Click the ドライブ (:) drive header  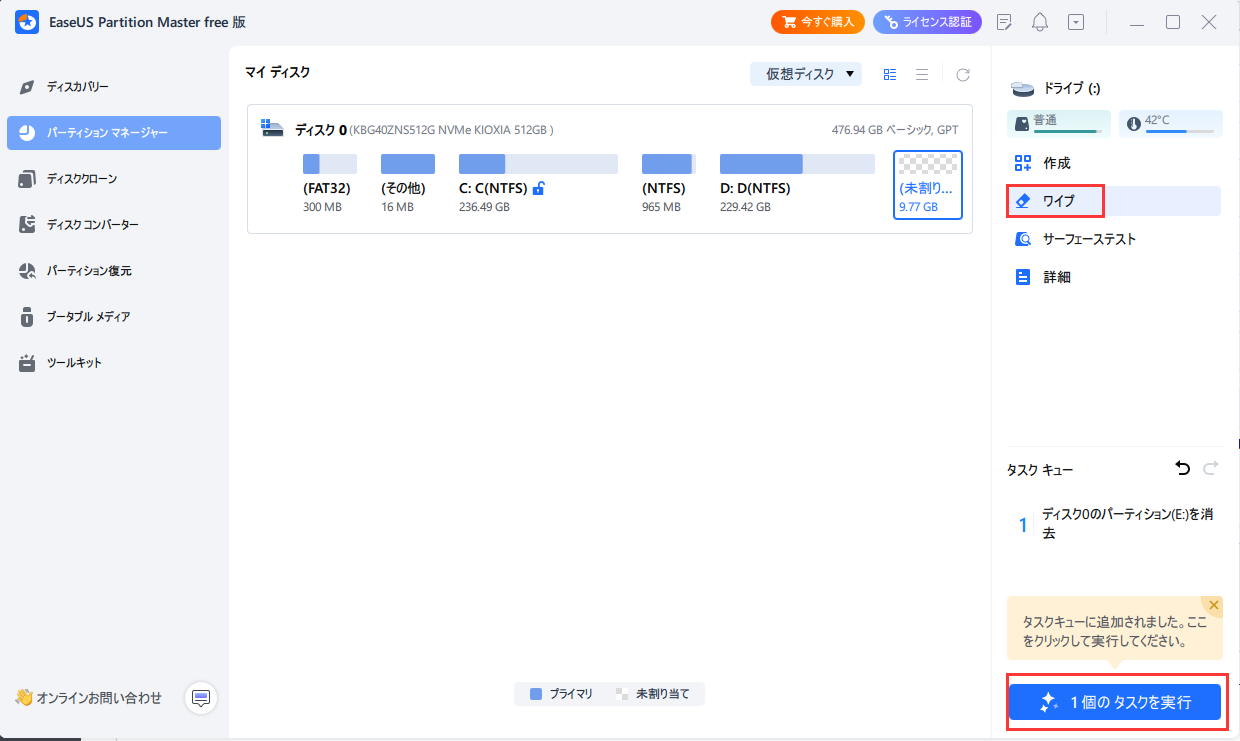click(1056, 88)
